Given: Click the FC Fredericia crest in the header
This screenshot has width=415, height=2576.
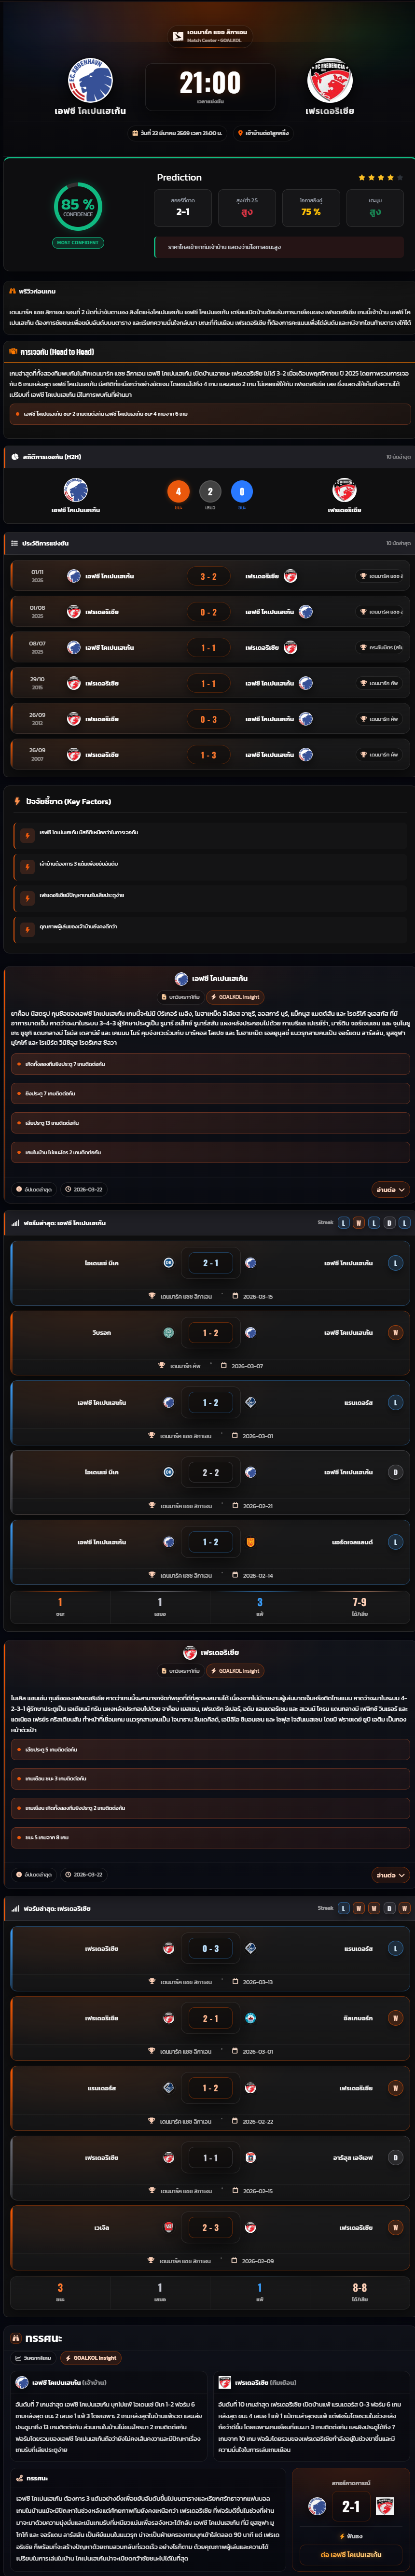Looking at the screenshot, I should [x=329, y=80].
